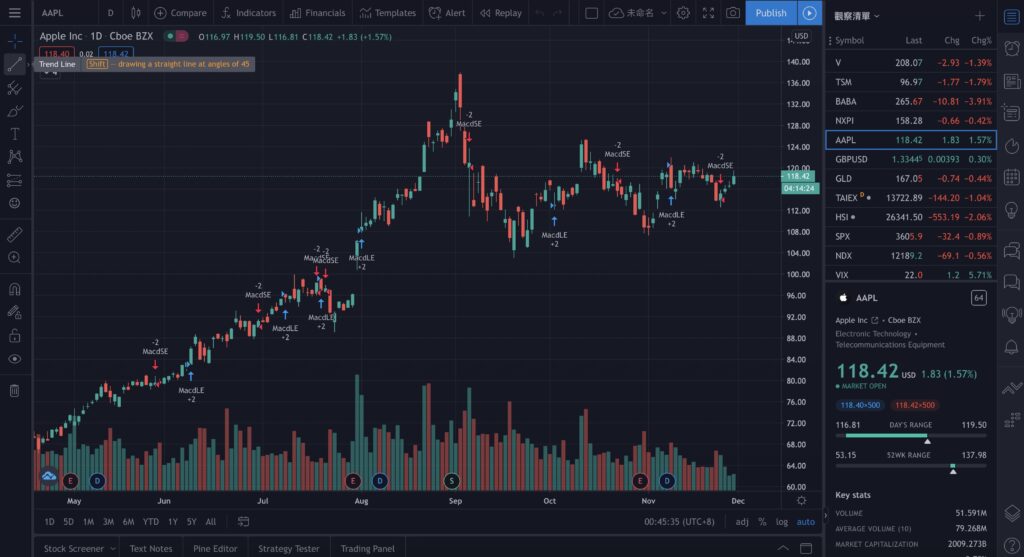Take a chart snapshot with camera icon
This screenshot has width=1024, height=557.
click(733, 12)
